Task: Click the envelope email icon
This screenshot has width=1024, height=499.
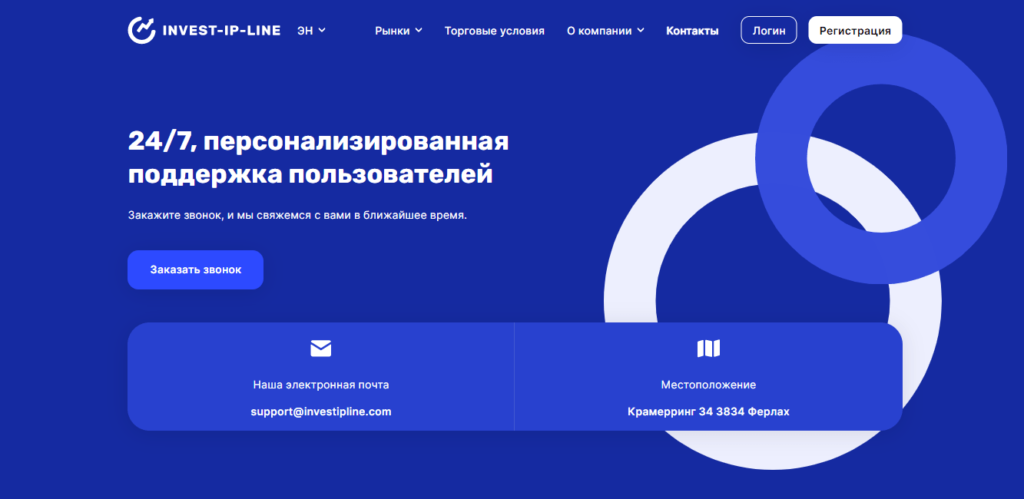Action: 321,349
